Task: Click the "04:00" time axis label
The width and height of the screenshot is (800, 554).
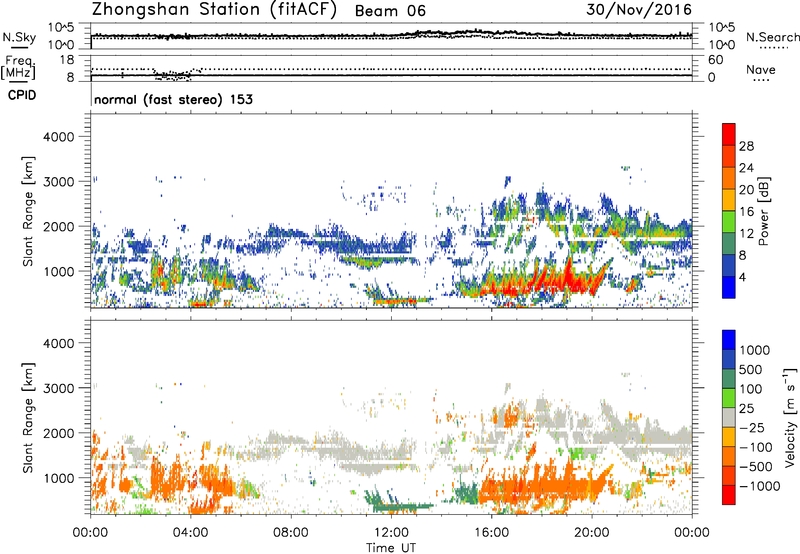Action: [190, 533]
